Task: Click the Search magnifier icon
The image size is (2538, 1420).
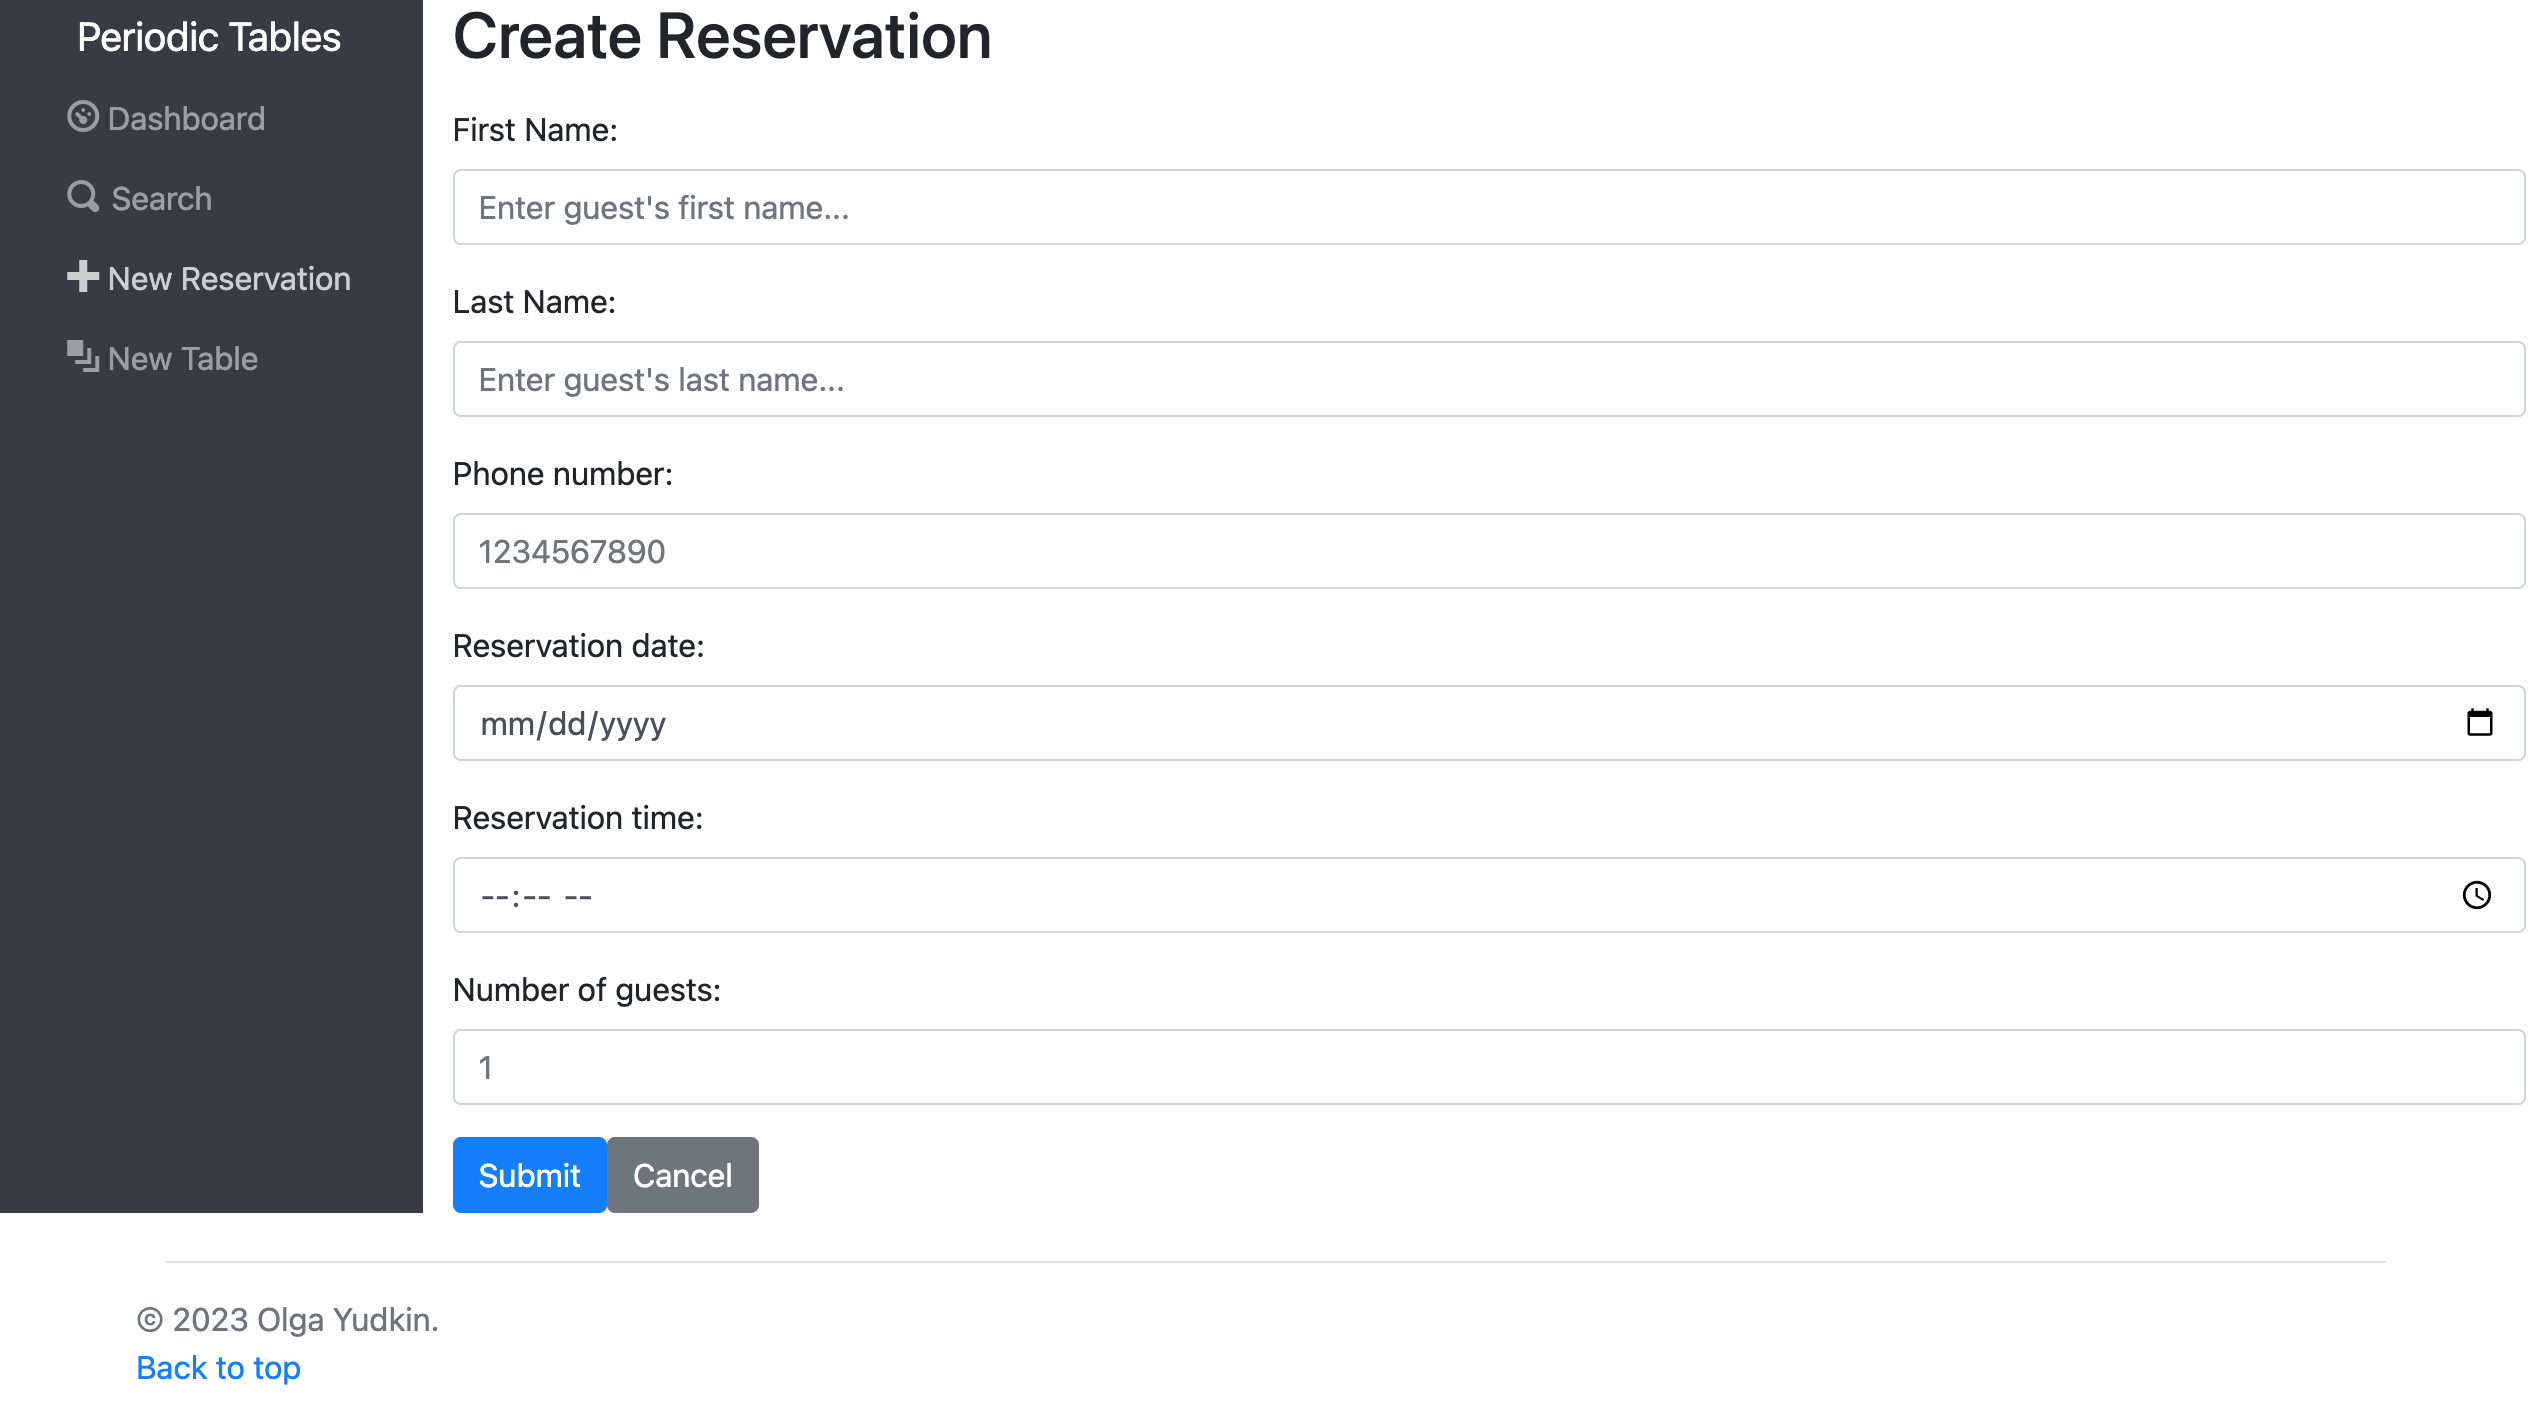Action: coord(83,197)
